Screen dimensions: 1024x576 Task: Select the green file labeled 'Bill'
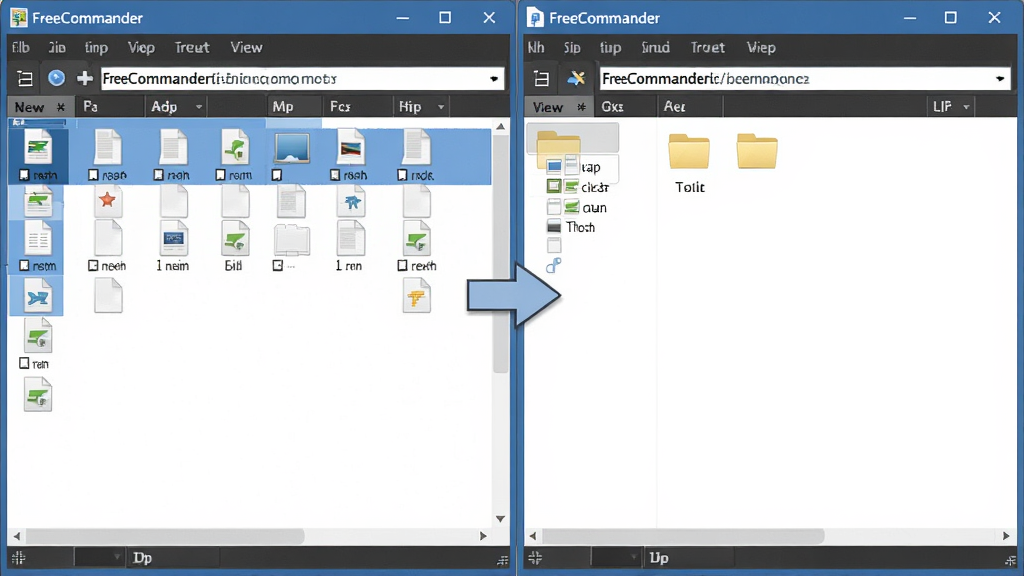pos(235,239)
